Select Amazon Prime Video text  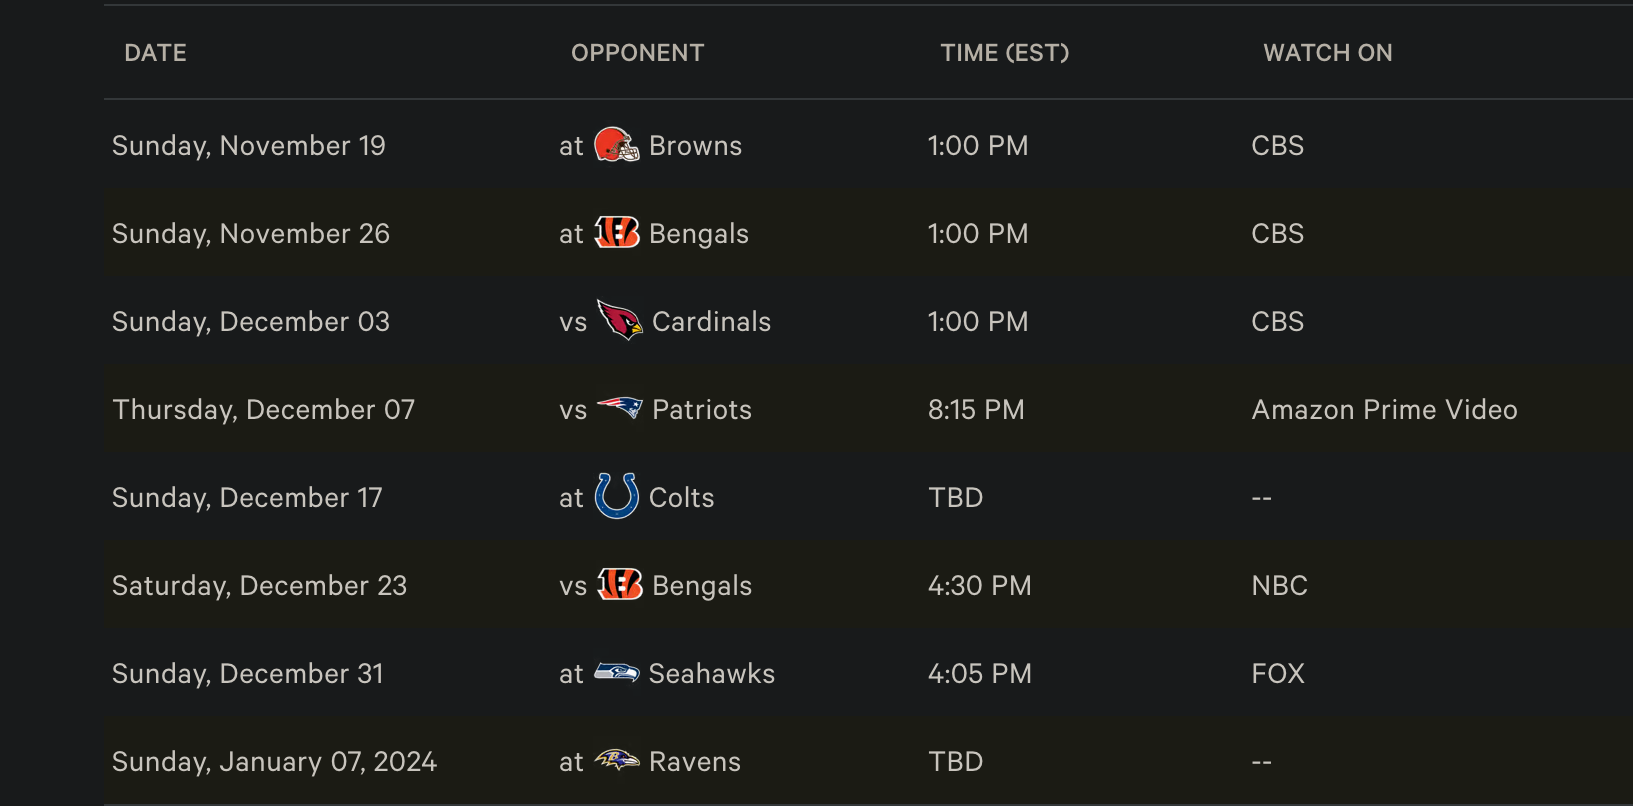pos(1384,410)
